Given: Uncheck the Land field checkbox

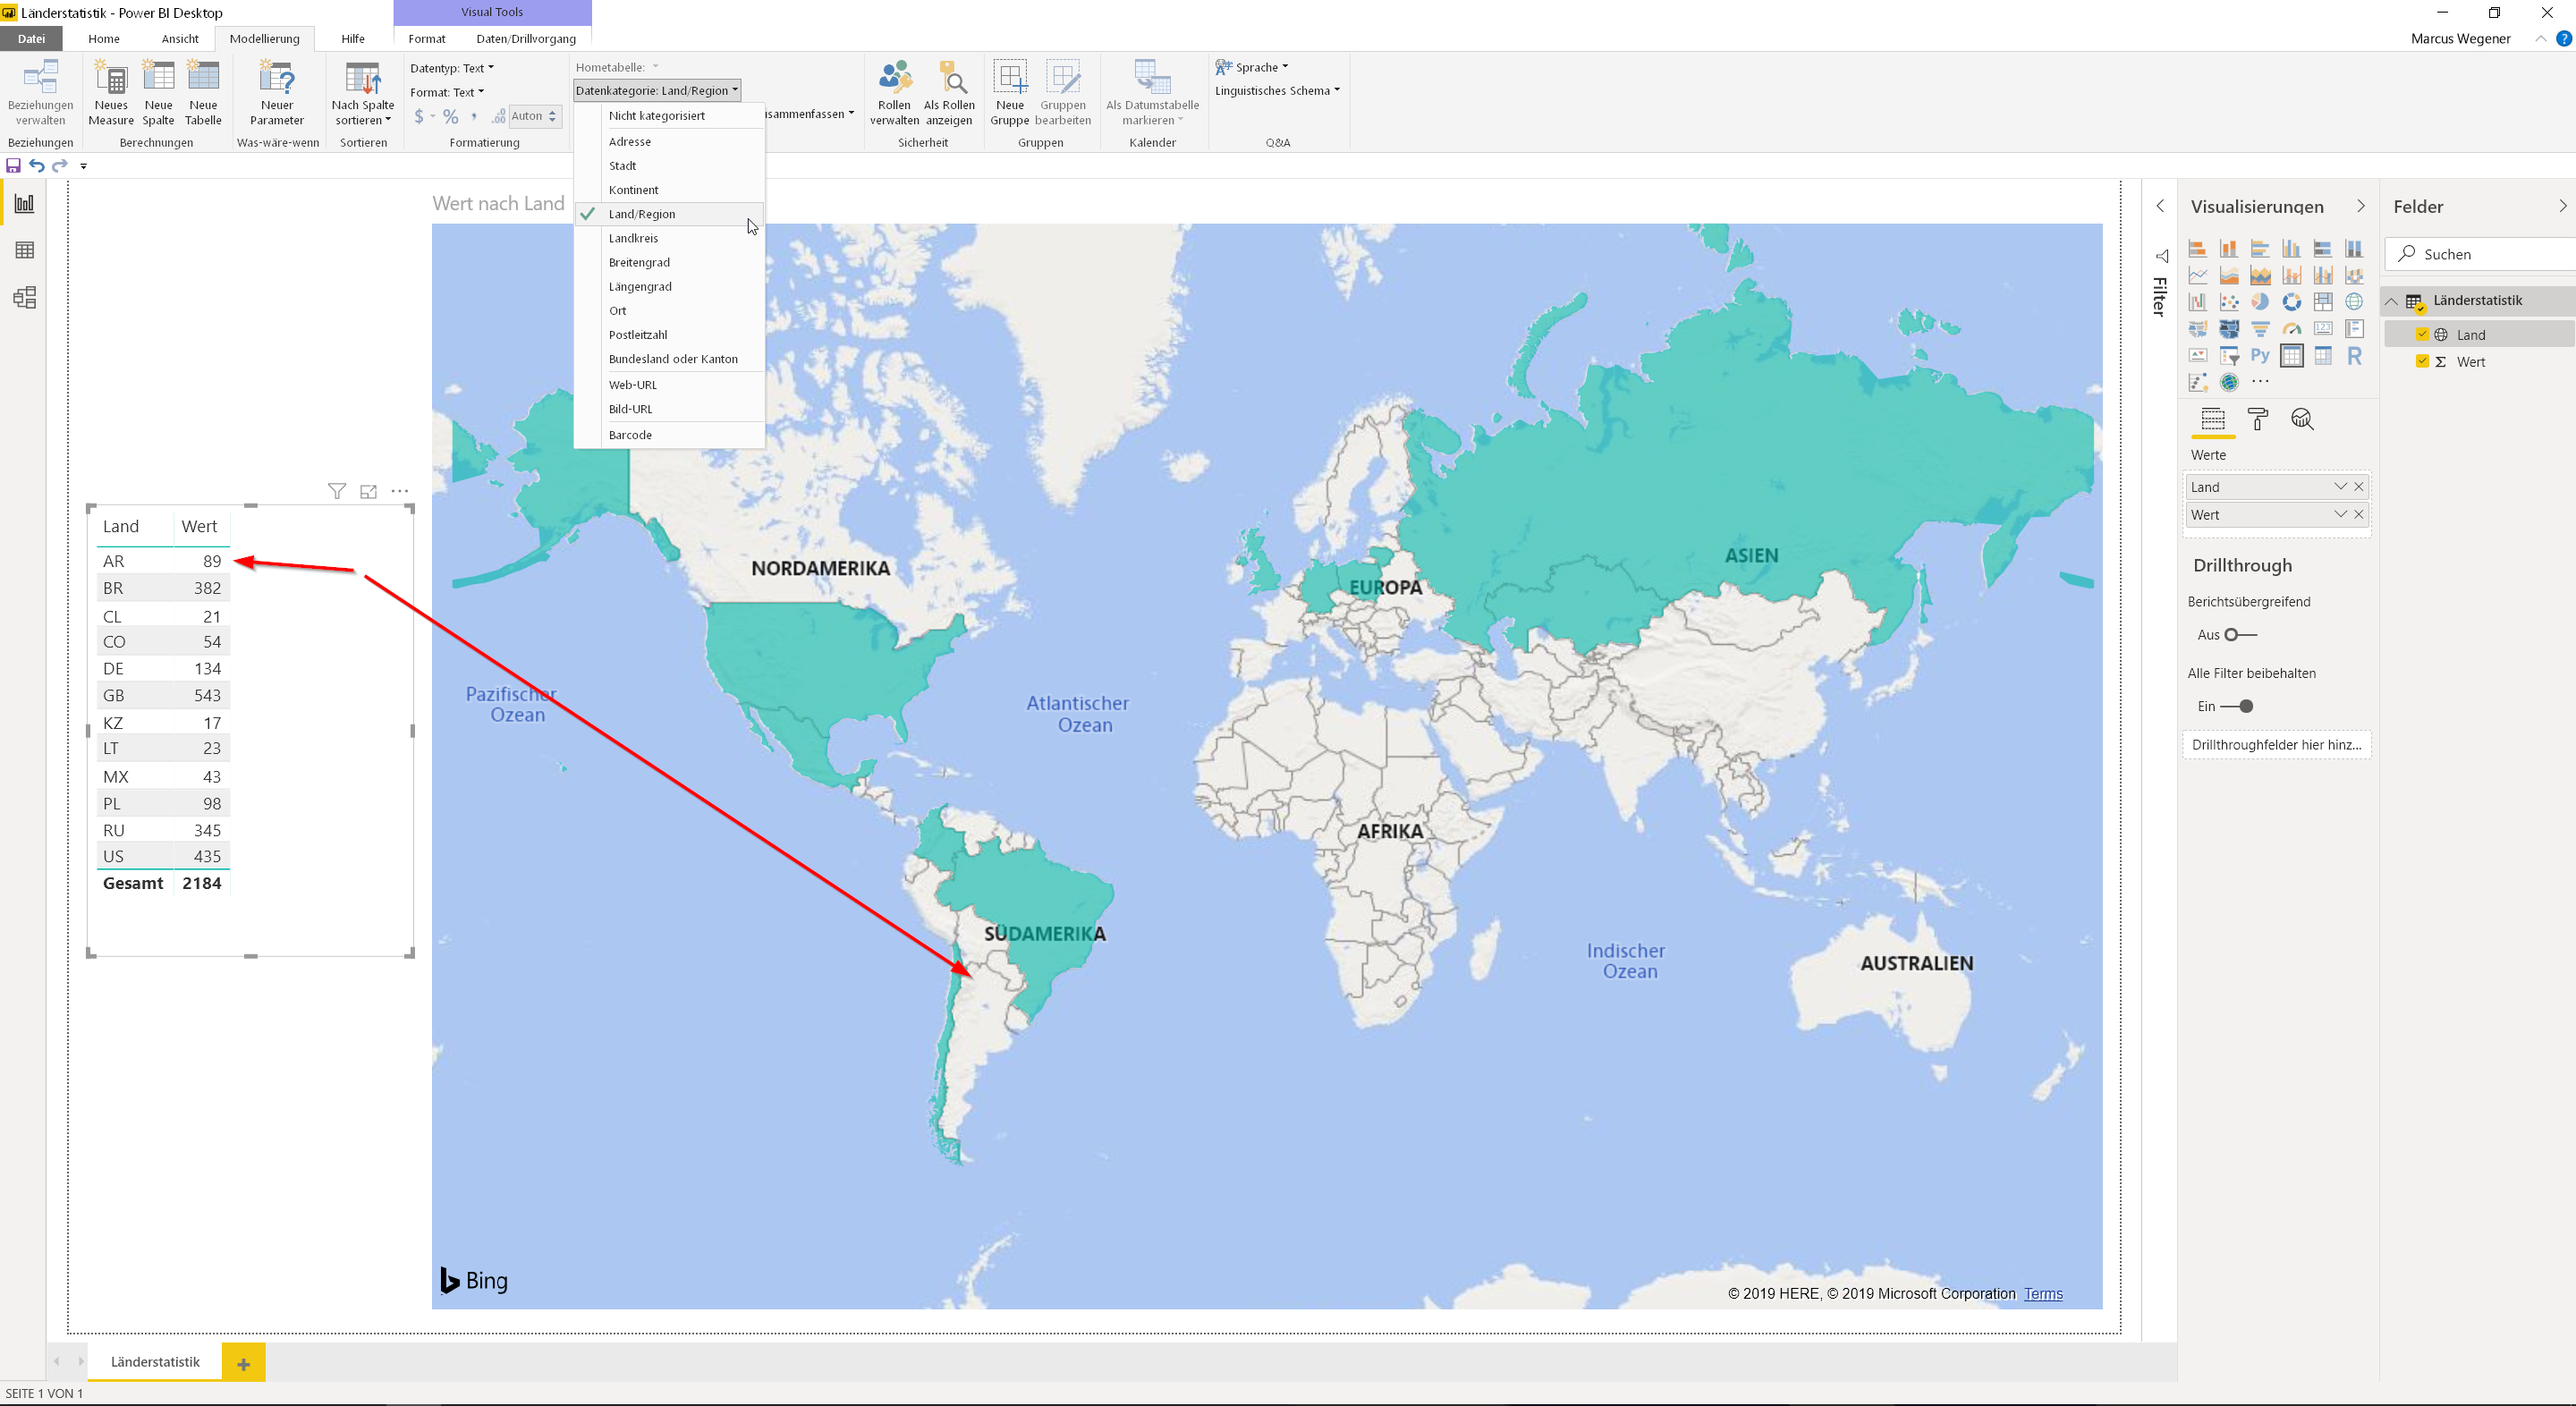Looking at the screenshot, I should coord(2422,334).
